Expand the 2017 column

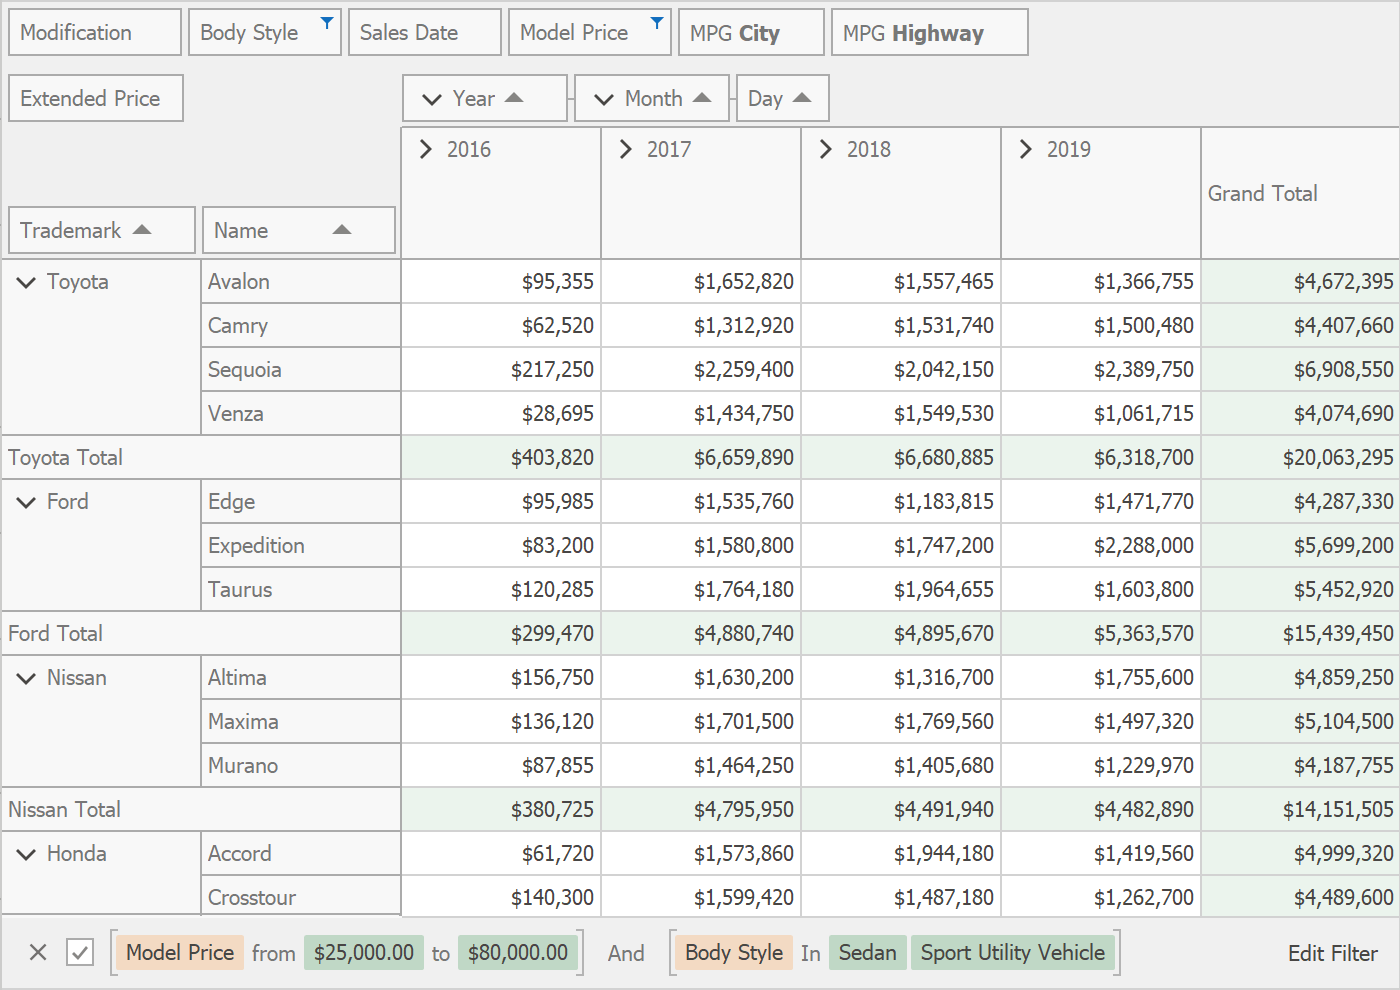[x=626, y=149]
